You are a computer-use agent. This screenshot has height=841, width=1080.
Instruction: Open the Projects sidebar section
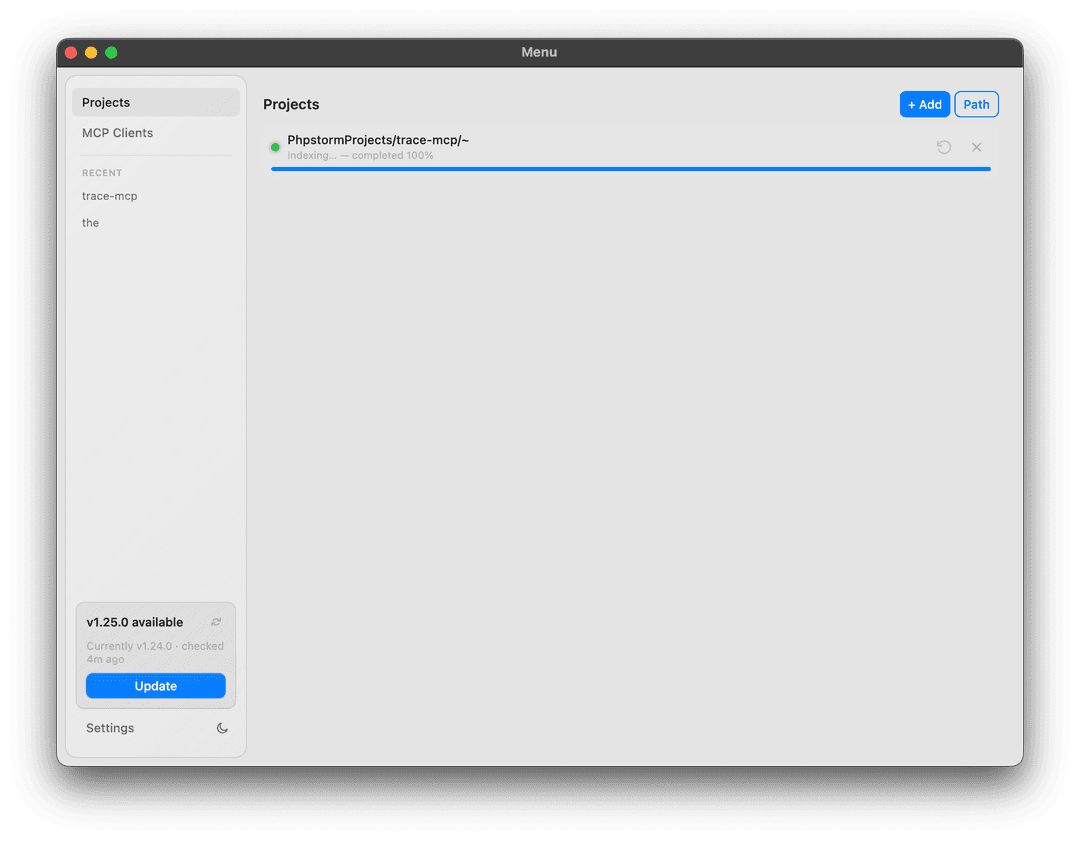click(x=156, y=103)
